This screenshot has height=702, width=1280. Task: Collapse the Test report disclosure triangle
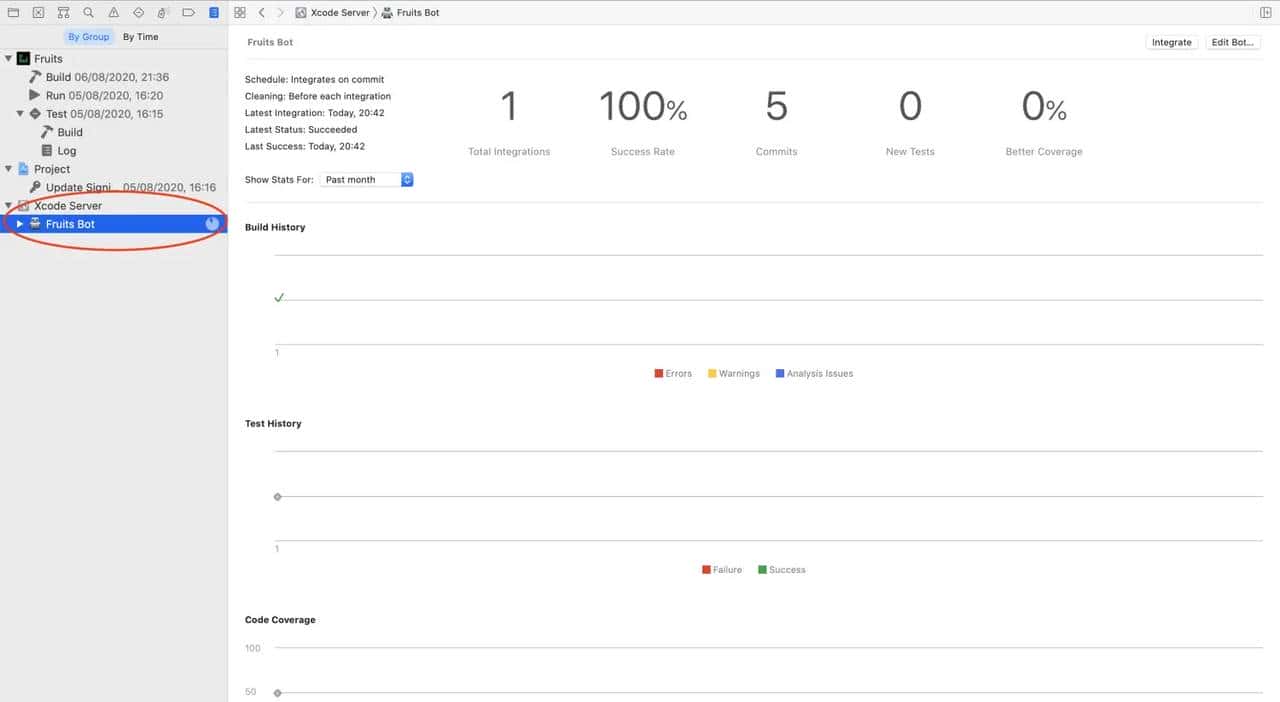coord(20,114)
